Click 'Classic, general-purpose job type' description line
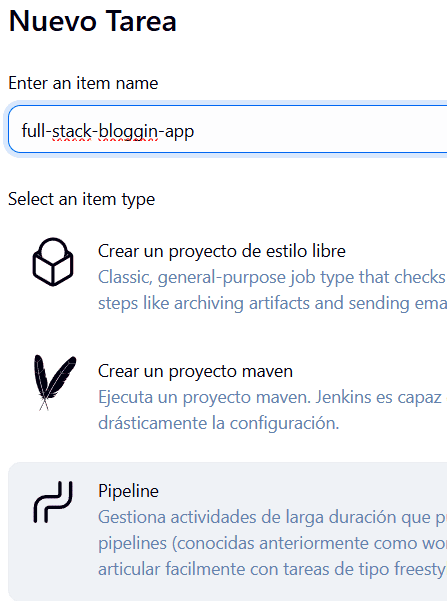The height and width of the screenshot is (601, 447). pyautogui.click(x=272, y=277)
